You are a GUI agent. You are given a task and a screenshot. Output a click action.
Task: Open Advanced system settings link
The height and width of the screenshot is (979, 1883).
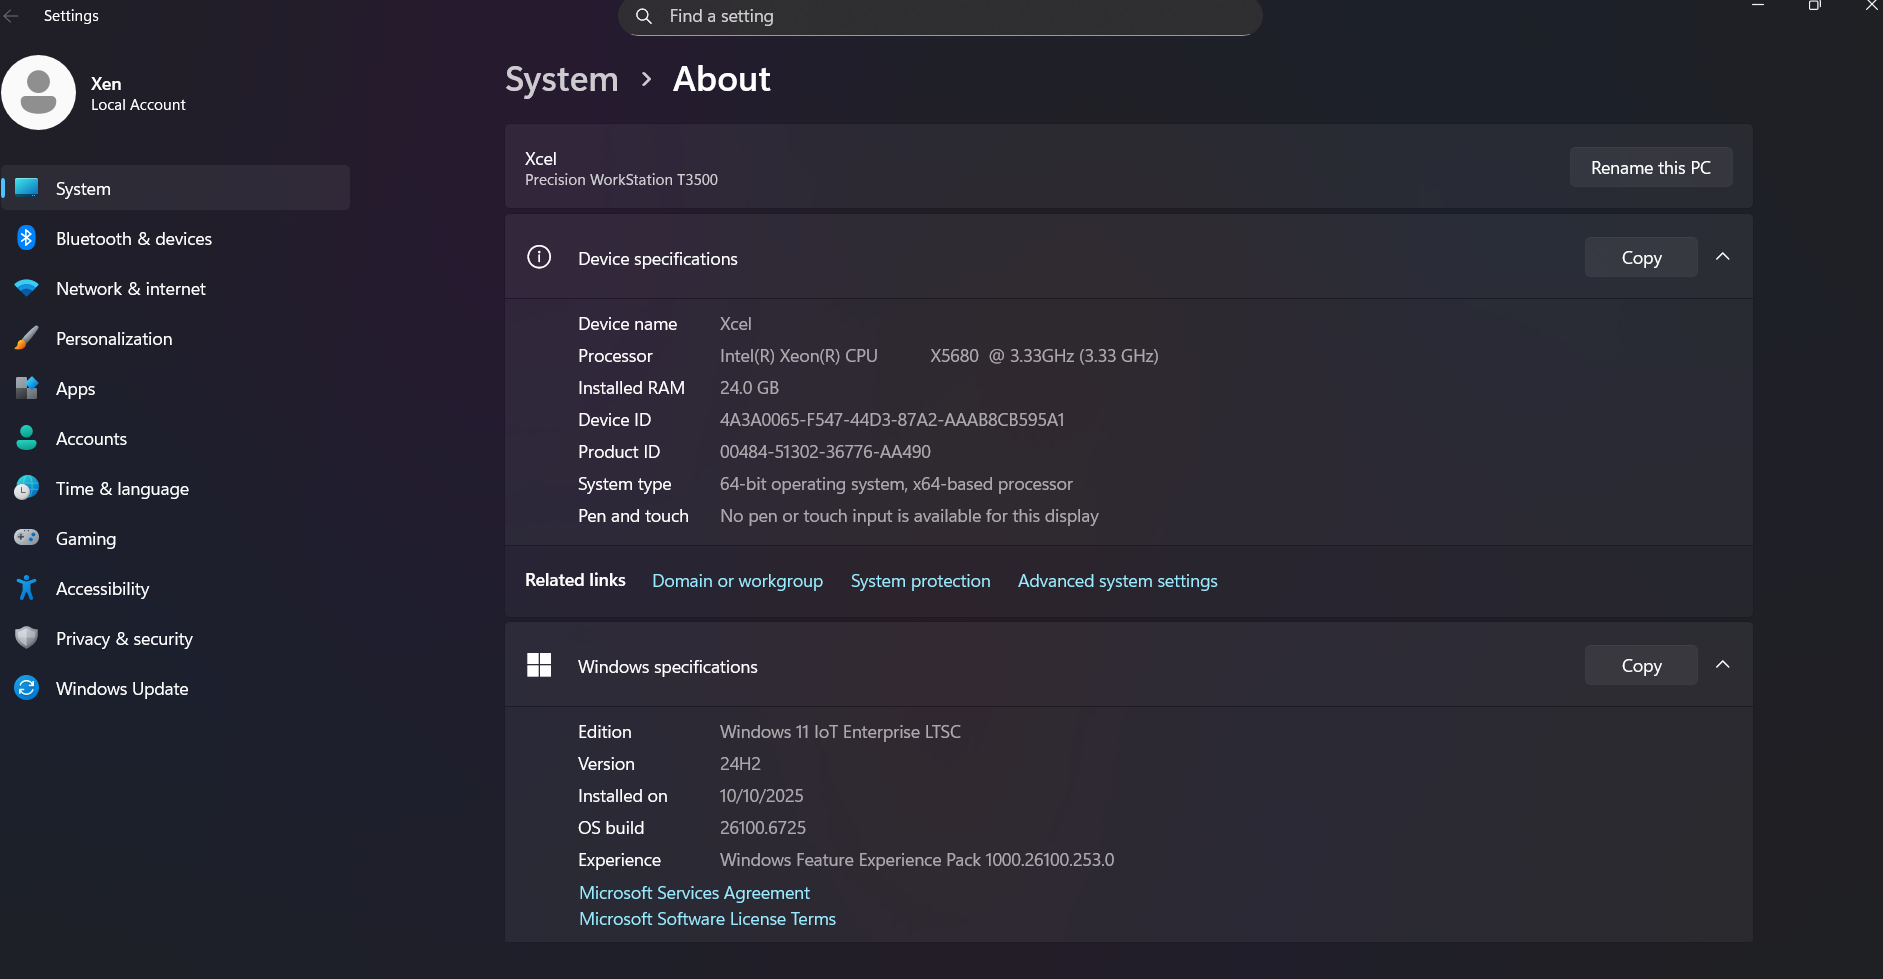[1117, 581]
